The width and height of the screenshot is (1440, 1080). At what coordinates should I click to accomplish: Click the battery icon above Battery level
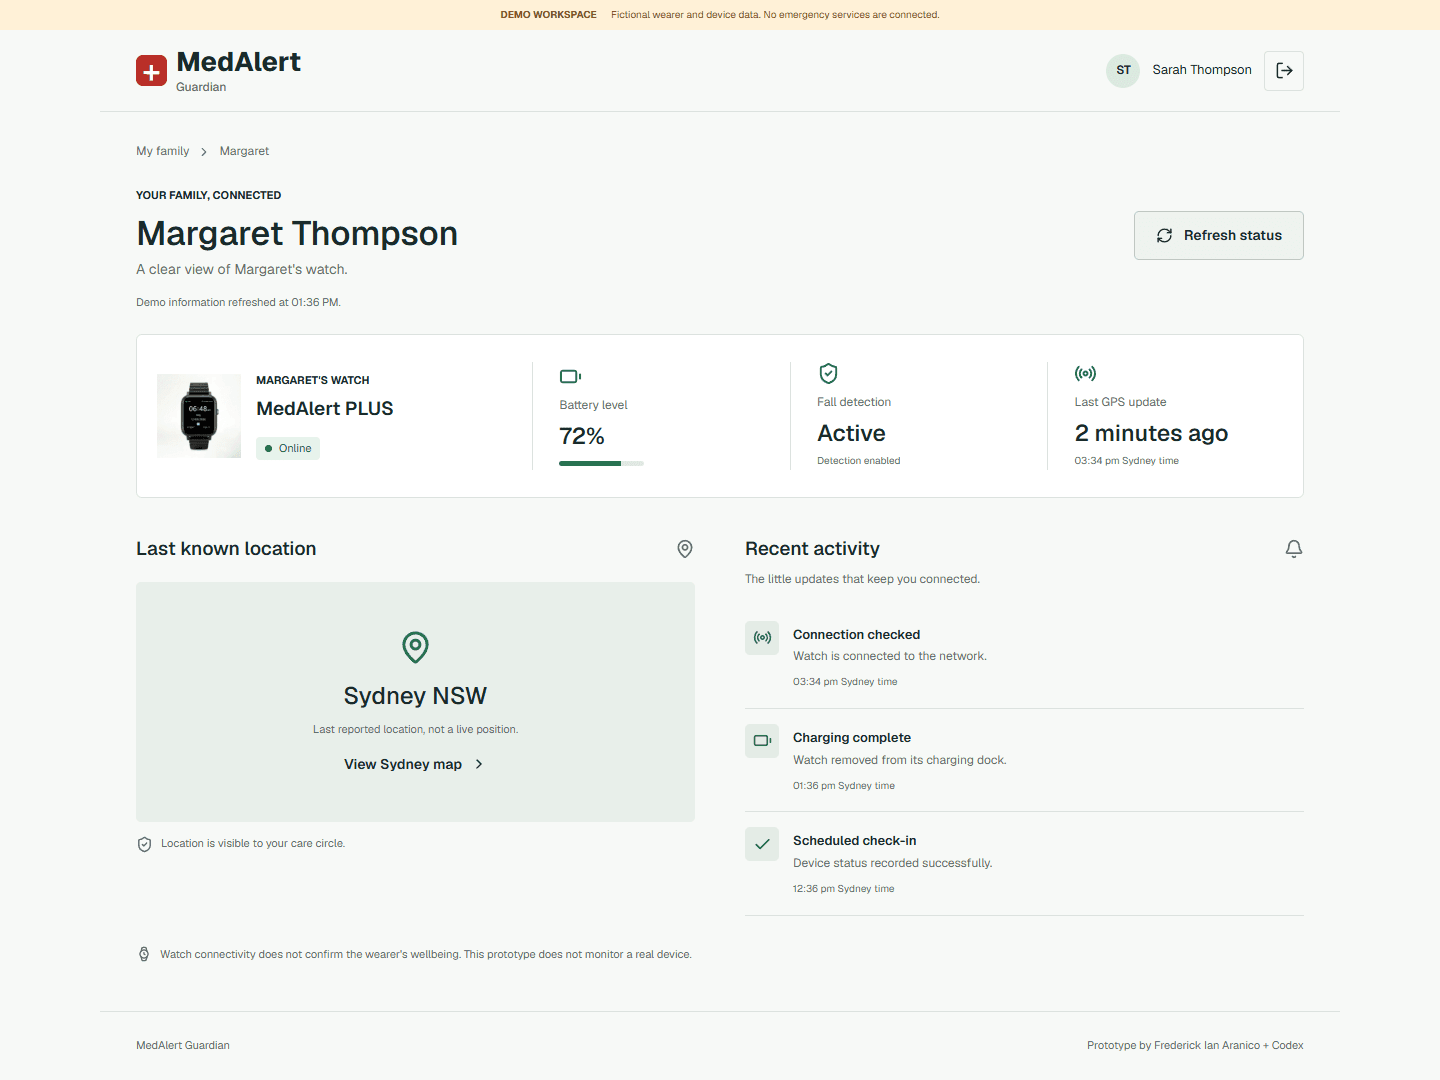(x=570, y=377)
